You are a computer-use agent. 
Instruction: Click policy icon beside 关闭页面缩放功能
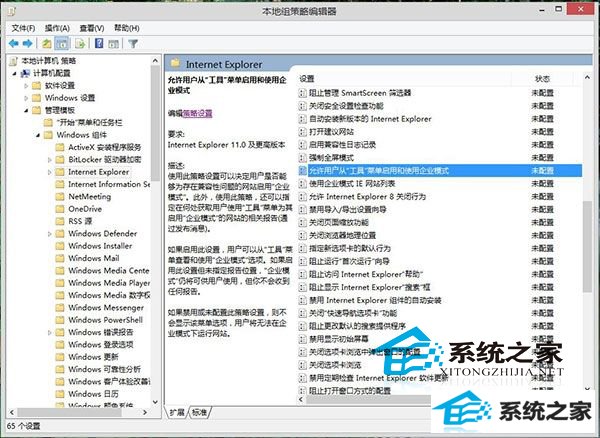(302, 223)
